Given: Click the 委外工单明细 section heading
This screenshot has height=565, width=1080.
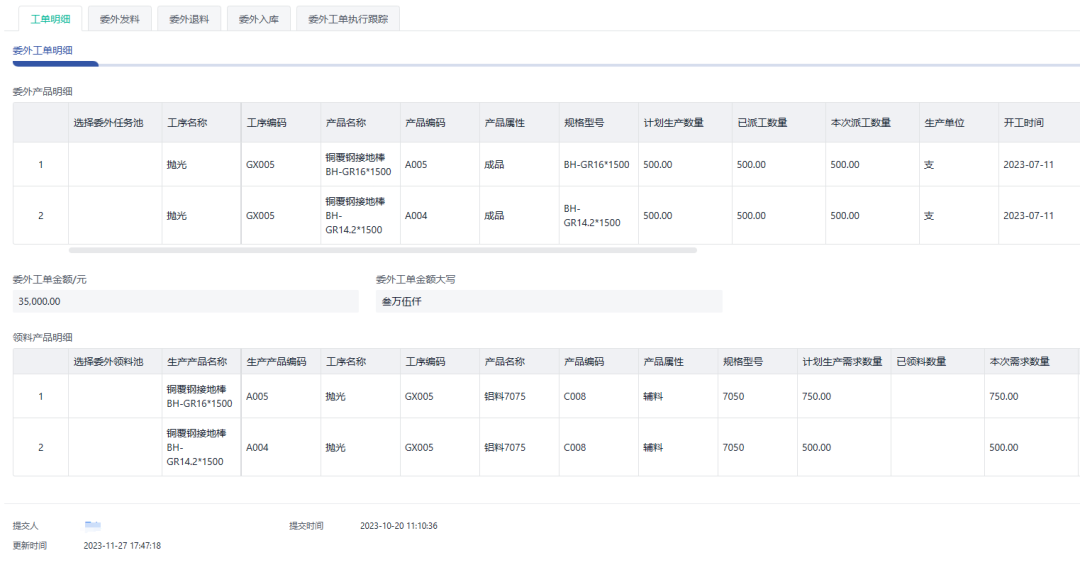Looking at the screenshot, I should (x=42, y=50).
